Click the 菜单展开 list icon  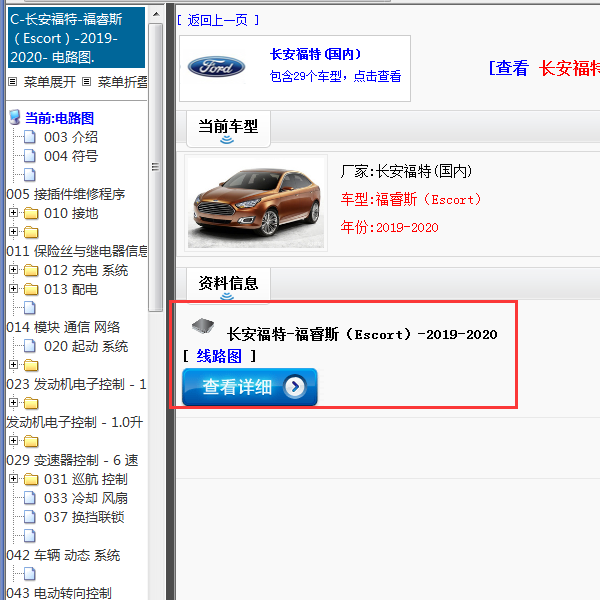(13, 82)
